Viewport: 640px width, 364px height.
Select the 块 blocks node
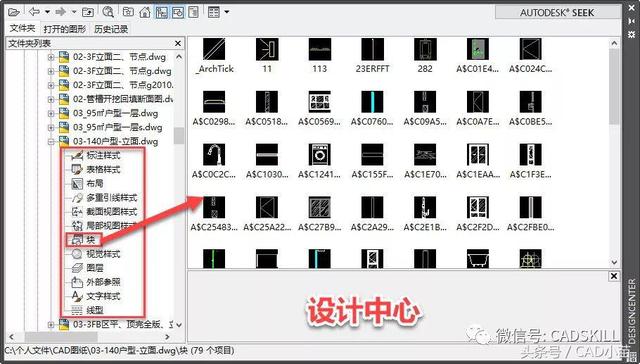[90, 240]
